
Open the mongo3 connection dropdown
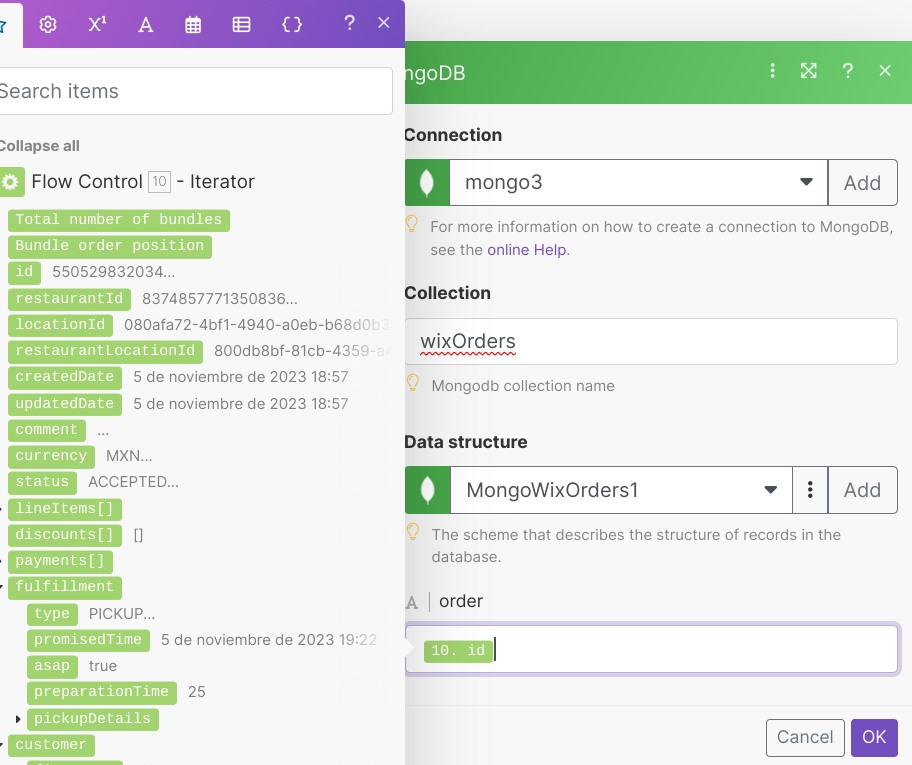[639, 183]
